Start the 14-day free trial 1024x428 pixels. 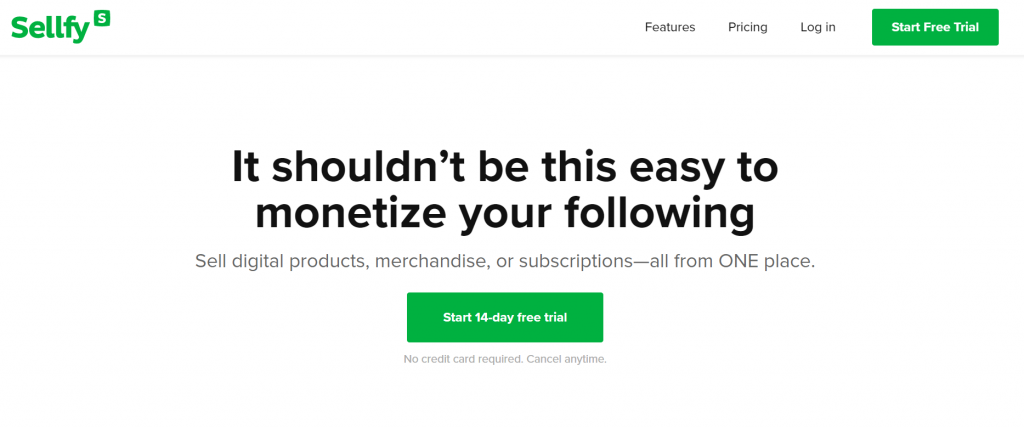coord(505,318)
